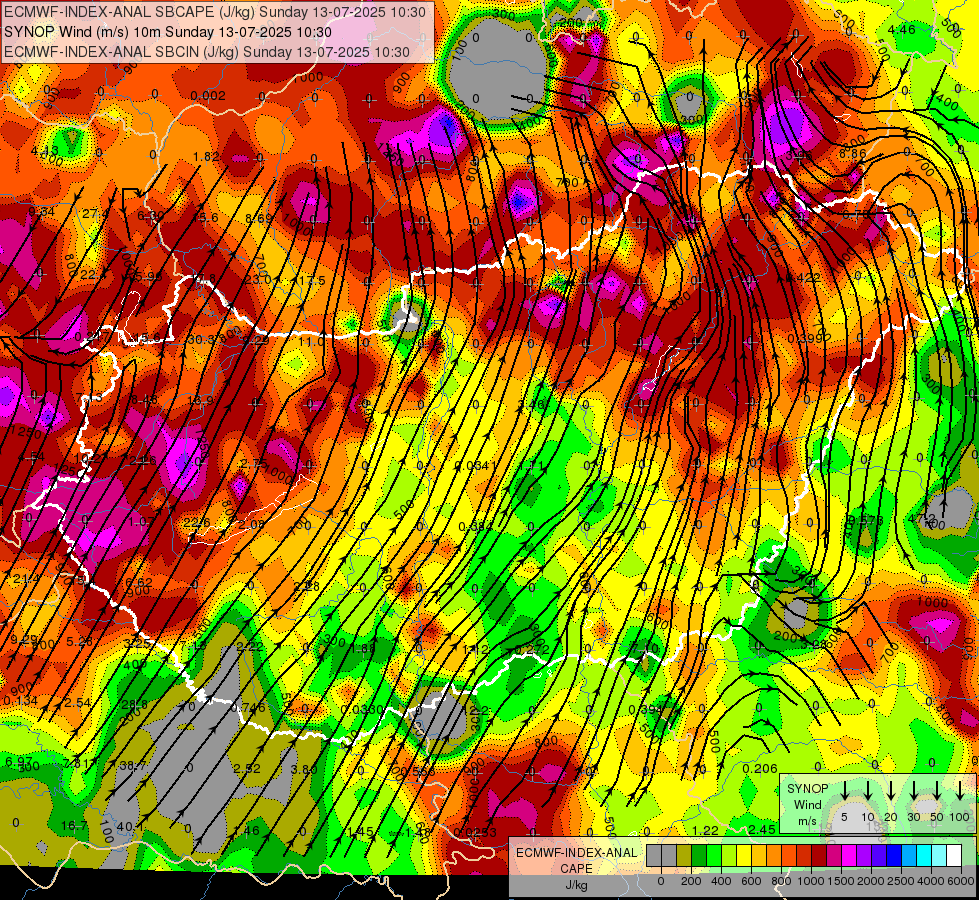Pick the bright magenta CAPE legend swatch

coord(849,856)
